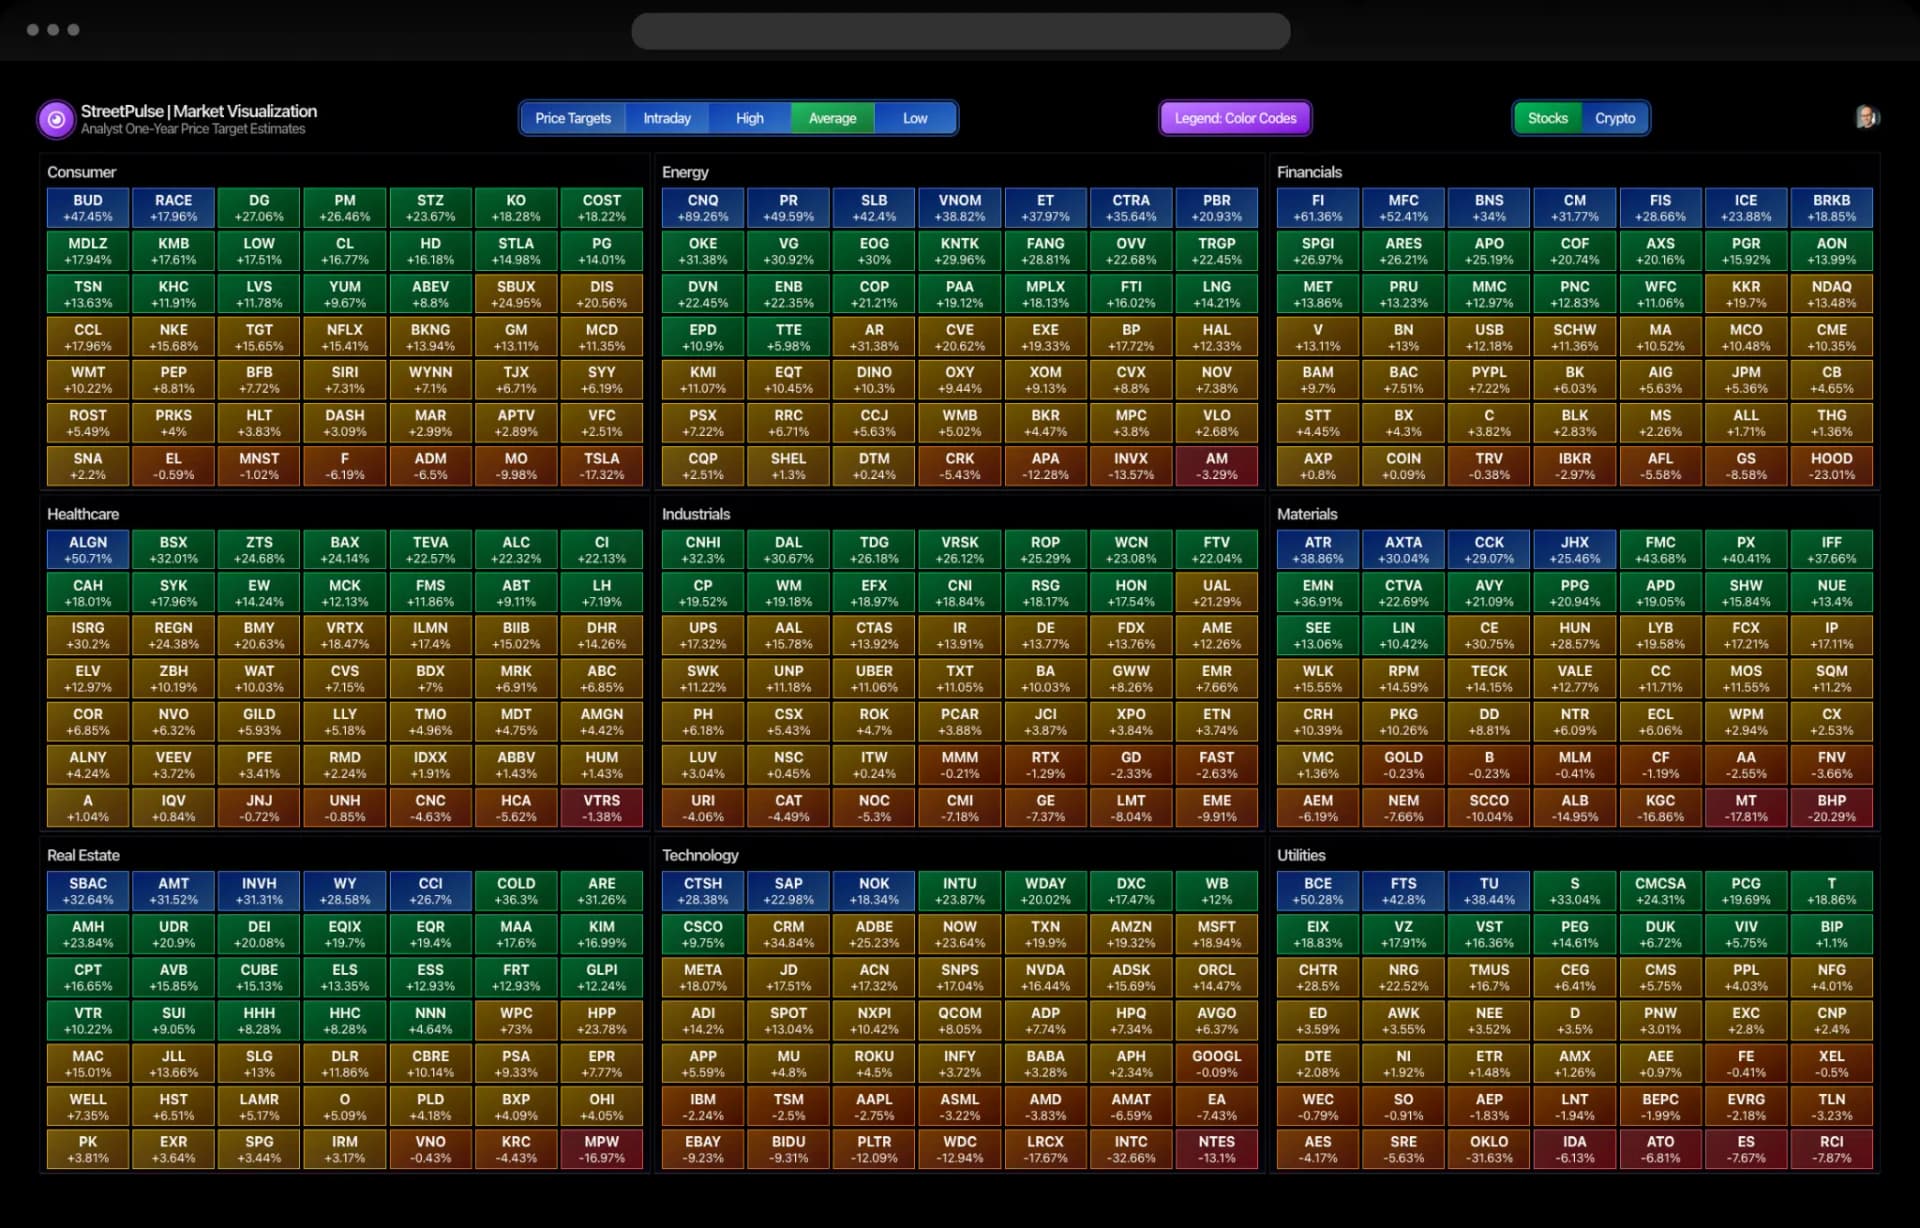Image resolution: width=1920 pixels, height=1228 pixels.
Task: Open the NVDA tile in Technology
Action: pyautogui.click(x=1045, y=977)
